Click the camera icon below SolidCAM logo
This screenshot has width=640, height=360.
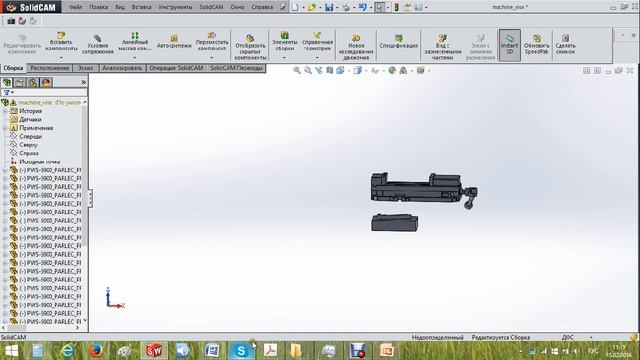pos(11,21)
